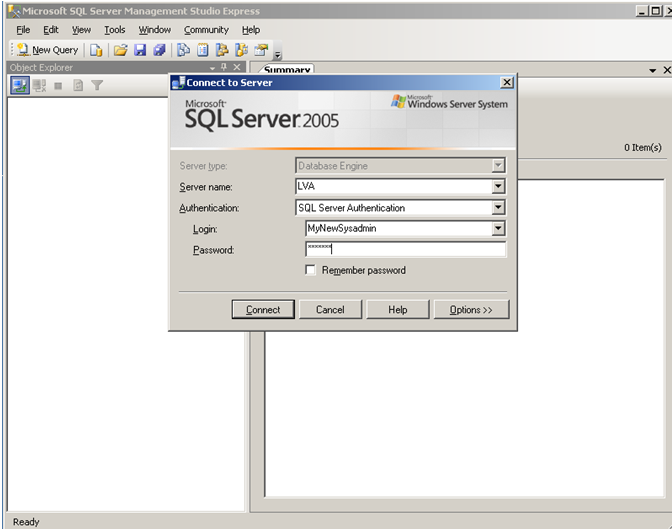Minimize the Management Studio window

[x=641, y=11]
